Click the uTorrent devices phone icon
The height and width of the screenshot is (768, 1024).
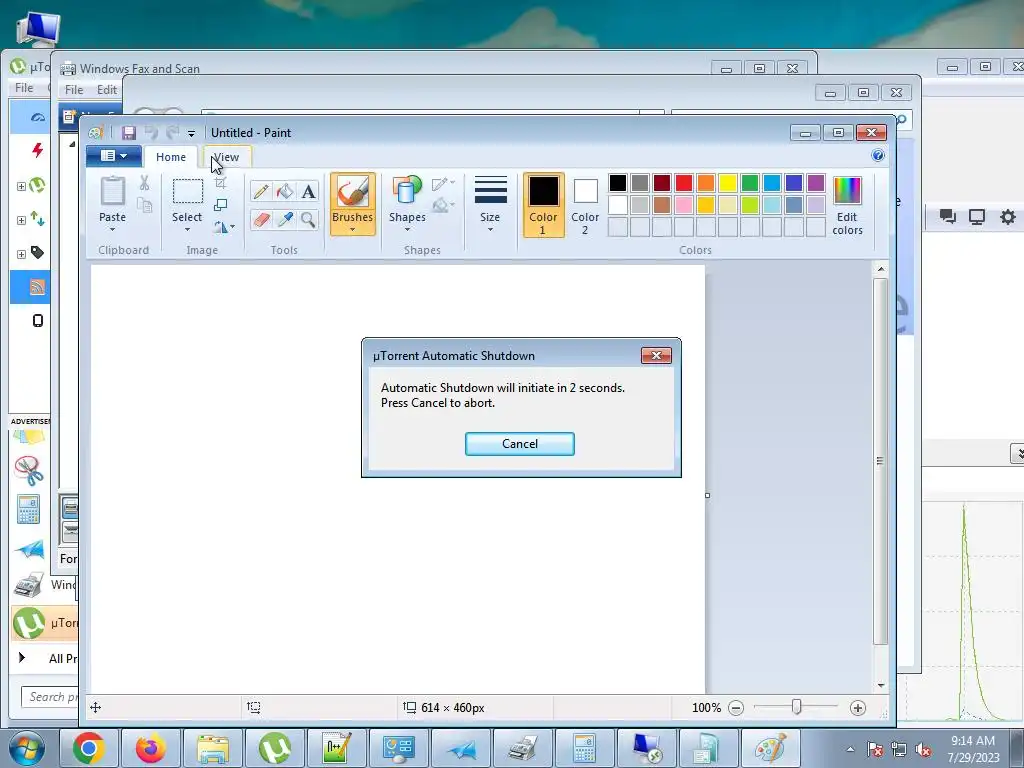(38, 321)
